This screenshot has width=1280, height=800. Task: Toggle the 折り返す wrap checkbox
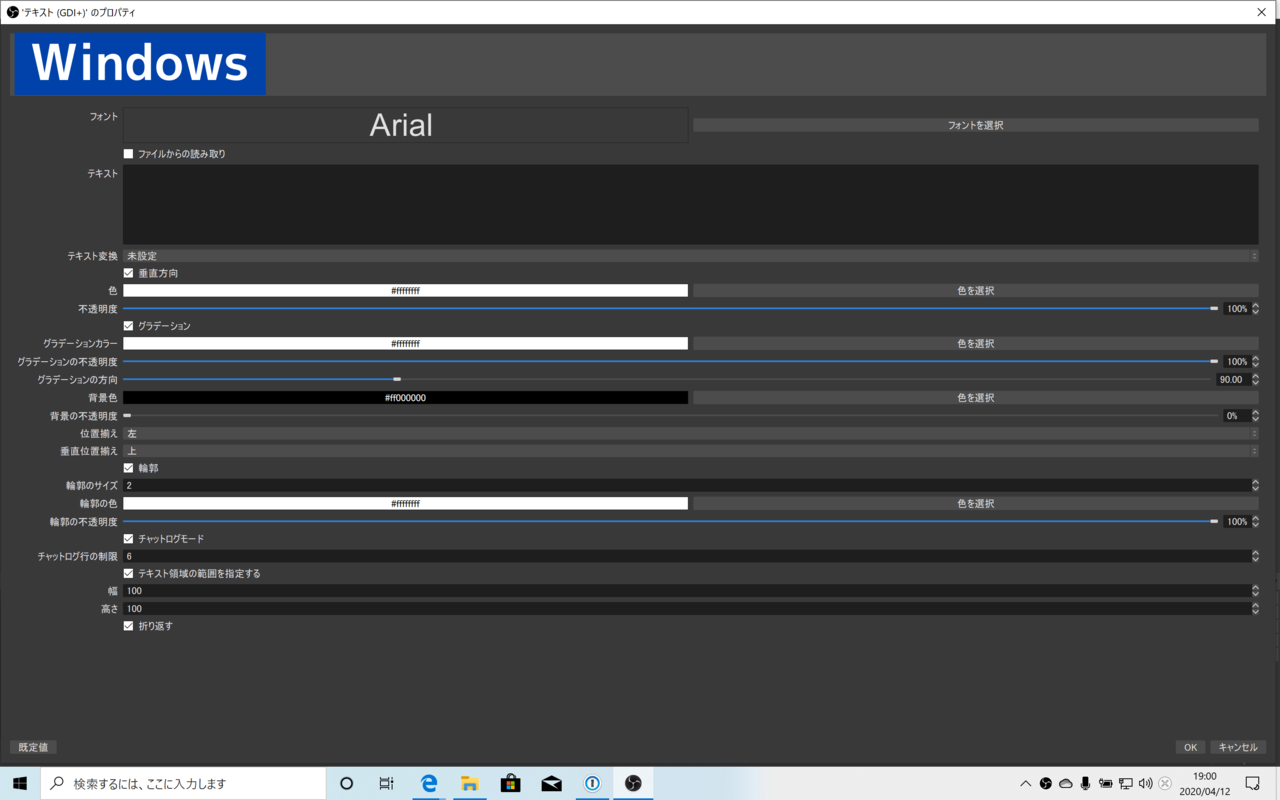point(128,626)
